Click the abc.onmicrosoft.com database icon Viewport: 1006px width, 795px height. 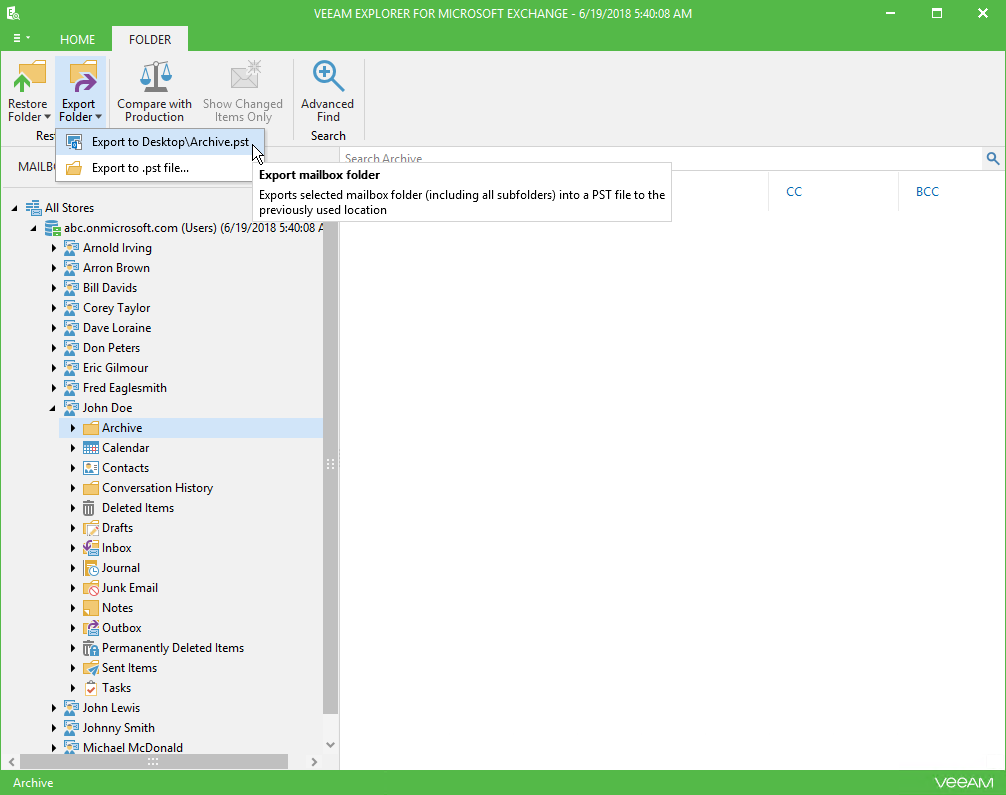pos(53,228)
